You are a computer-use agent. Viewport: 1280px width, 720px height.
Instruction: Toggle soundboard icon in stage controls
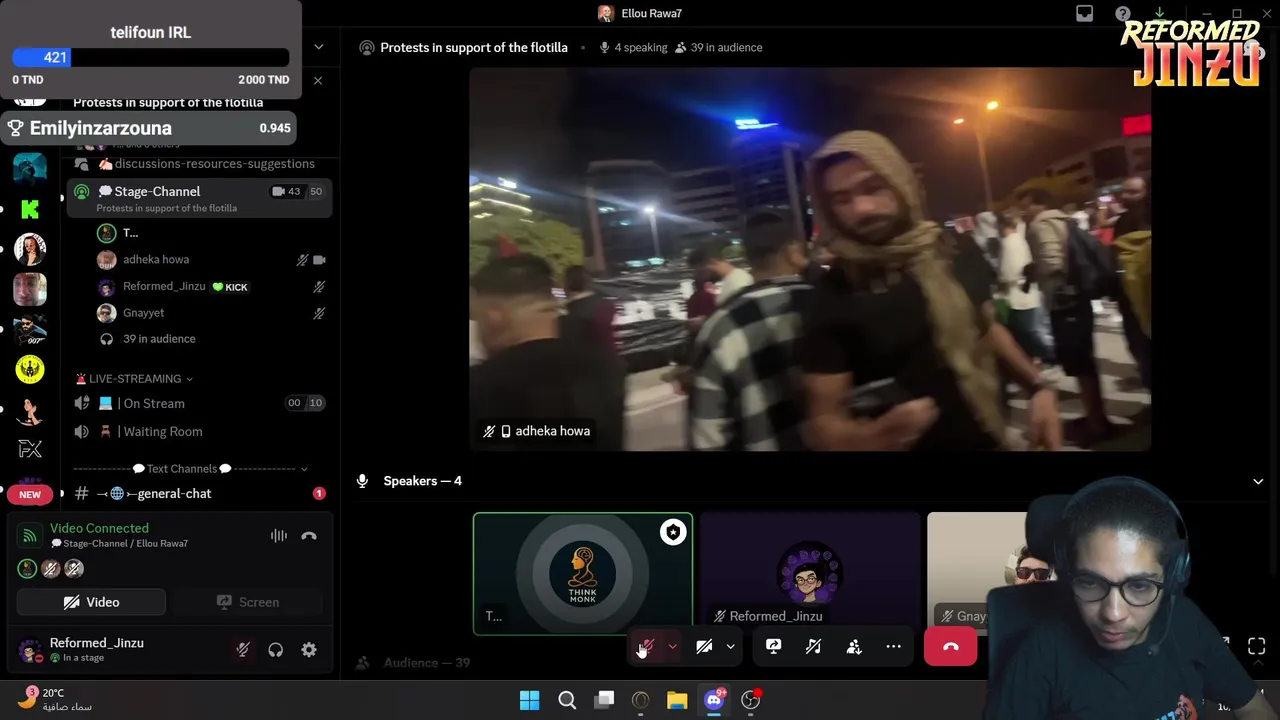pyautogui.click(x=813, y=647)
